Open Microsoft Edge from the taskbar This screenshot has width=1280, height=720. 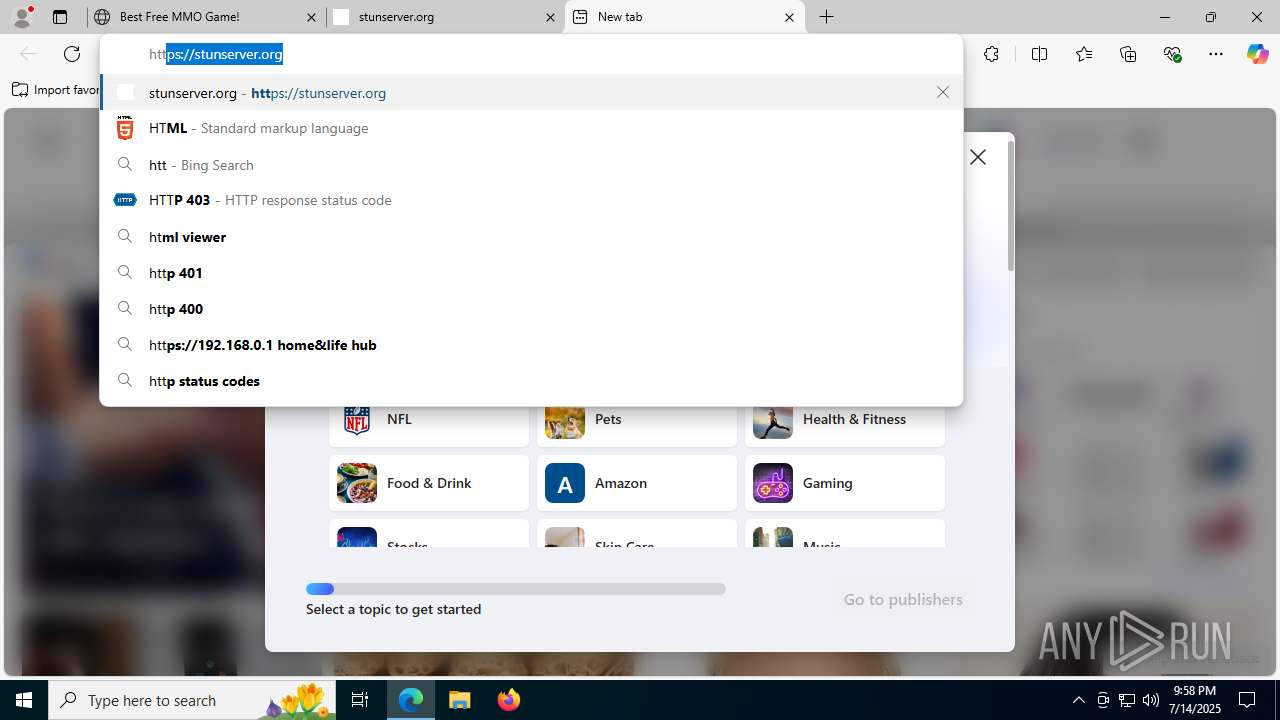[x=411, y=700]
